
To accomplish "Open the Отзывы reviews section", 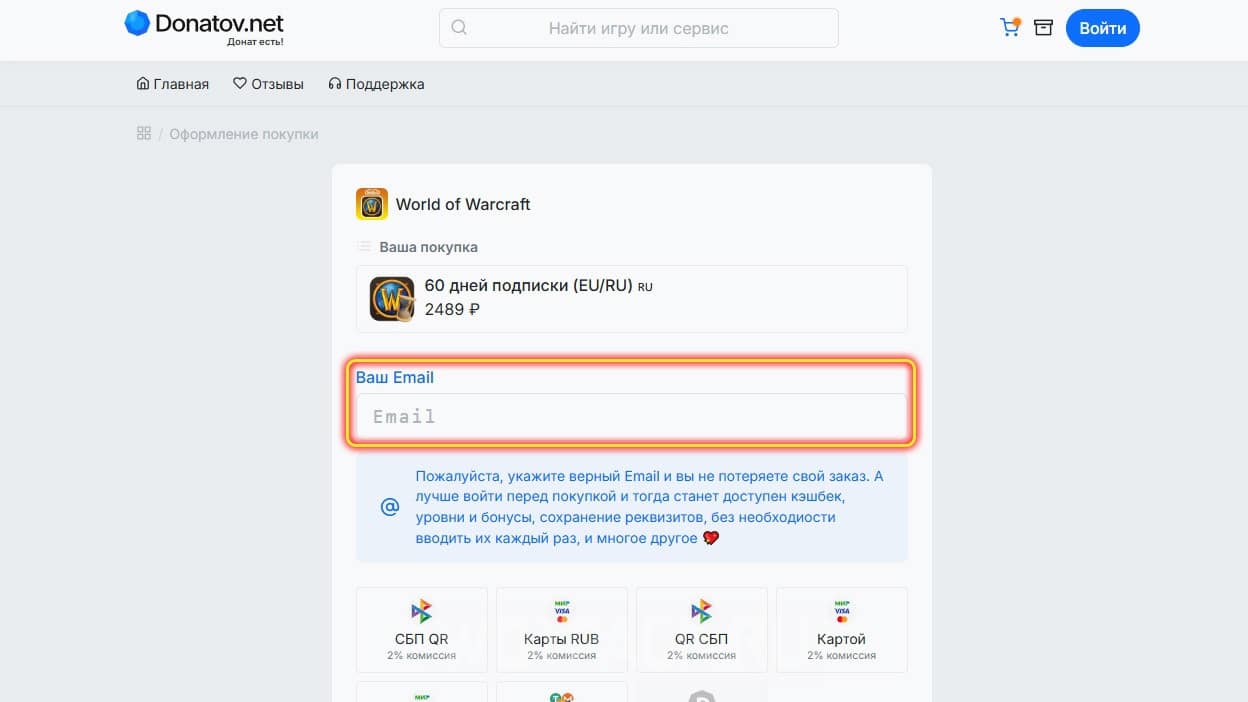I will pyautogui.click(x=268, y=84).
